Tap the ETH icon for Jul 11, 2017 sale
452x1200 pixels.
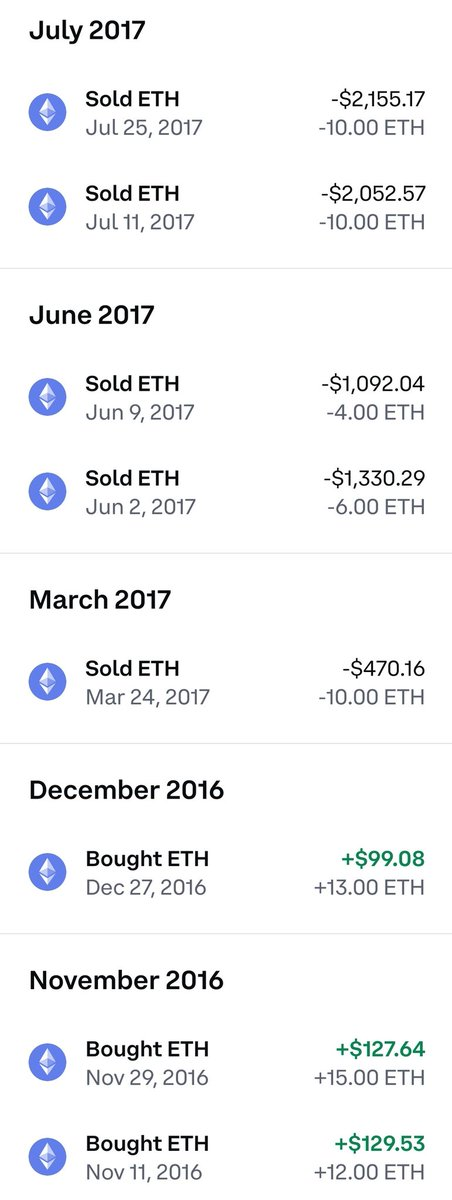click(47, 206)
